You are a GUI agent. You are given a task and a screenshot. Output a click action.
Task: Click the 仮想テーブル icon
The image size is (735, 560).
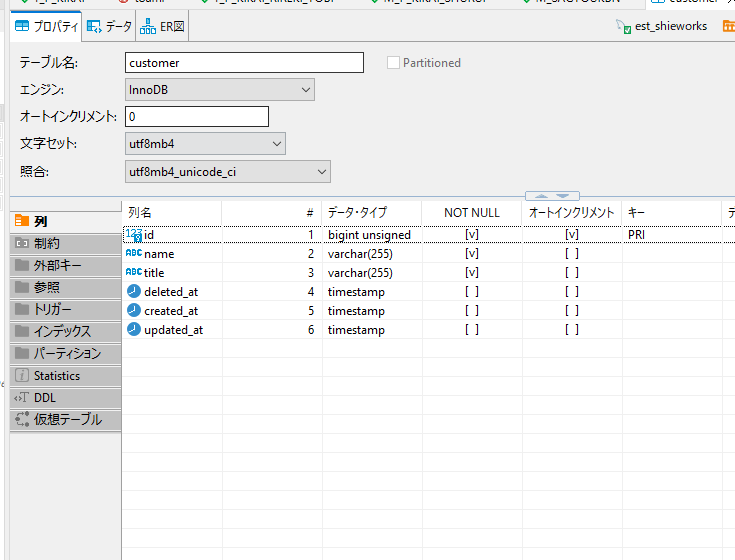(22, 419)
